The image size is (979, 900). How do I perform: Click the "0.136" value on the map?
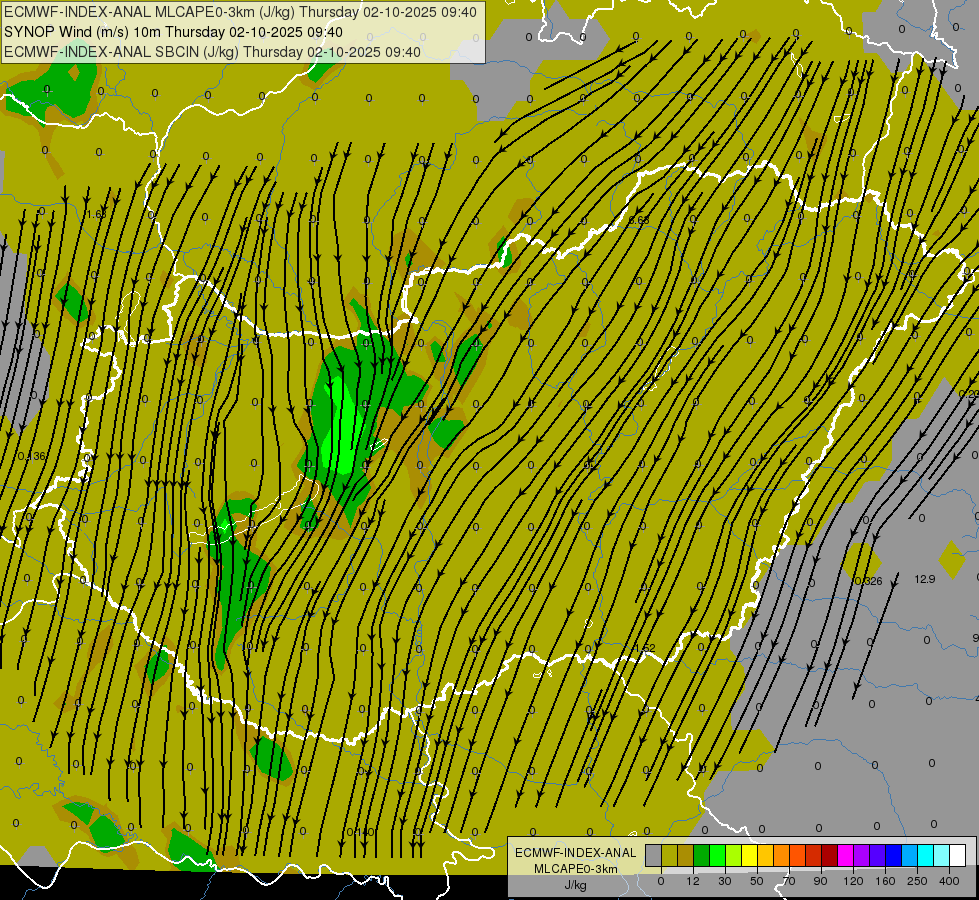32,456
